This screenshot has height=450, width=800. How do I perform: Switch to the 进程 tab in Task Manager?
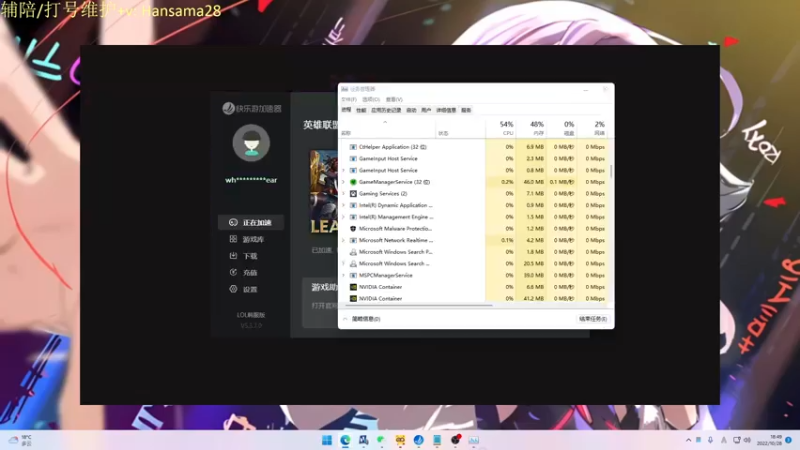[x=346, y=110]
